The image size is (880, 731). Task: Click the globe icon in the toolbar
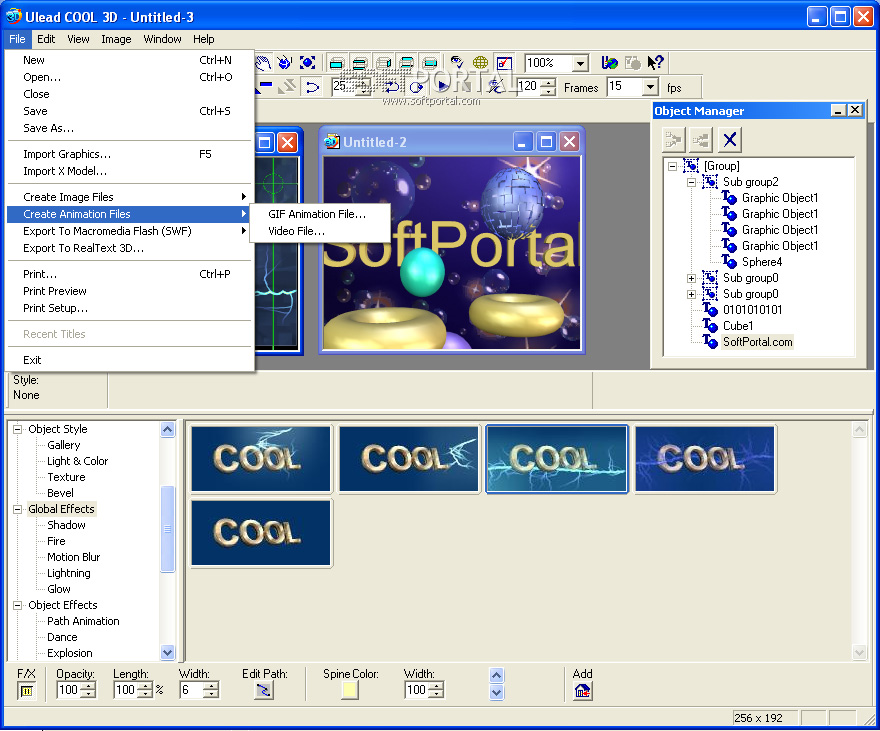480,63
